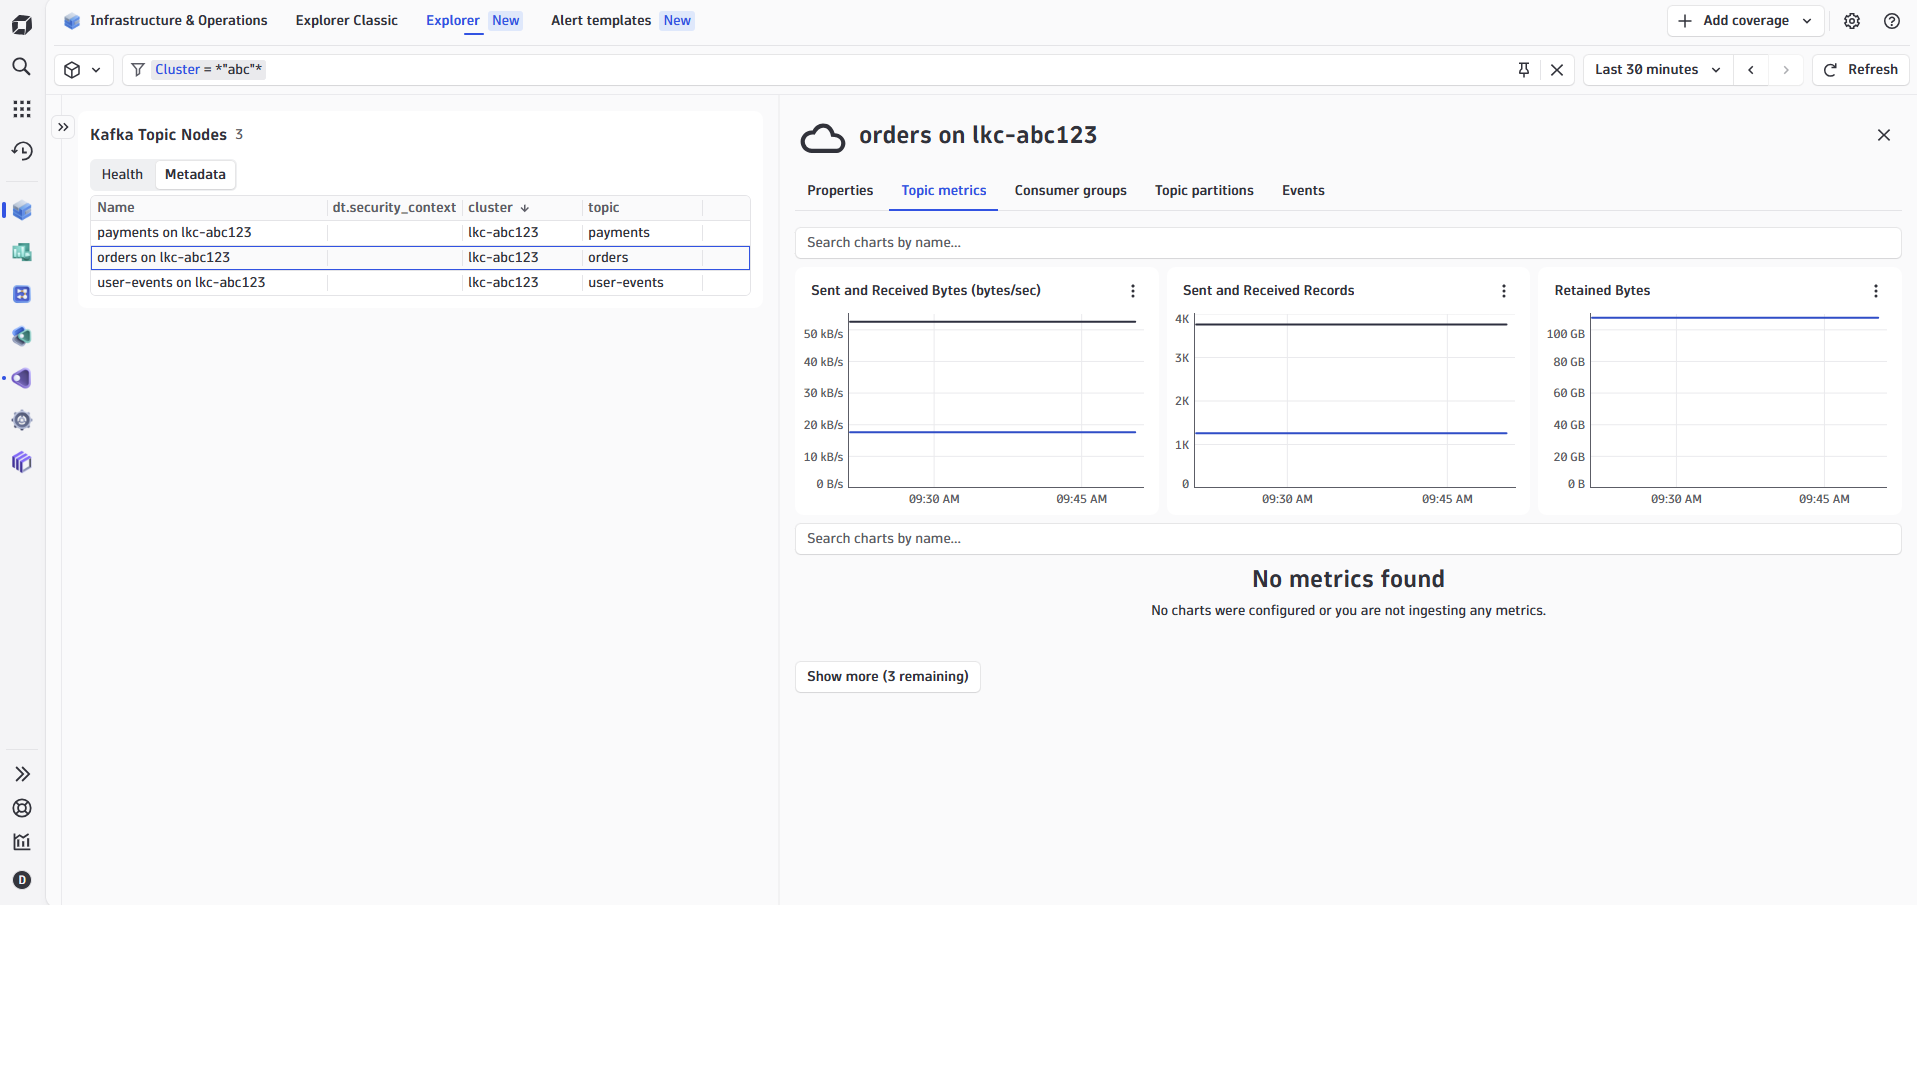Go to previous timeframe with left chevron

pos(1751,70)
